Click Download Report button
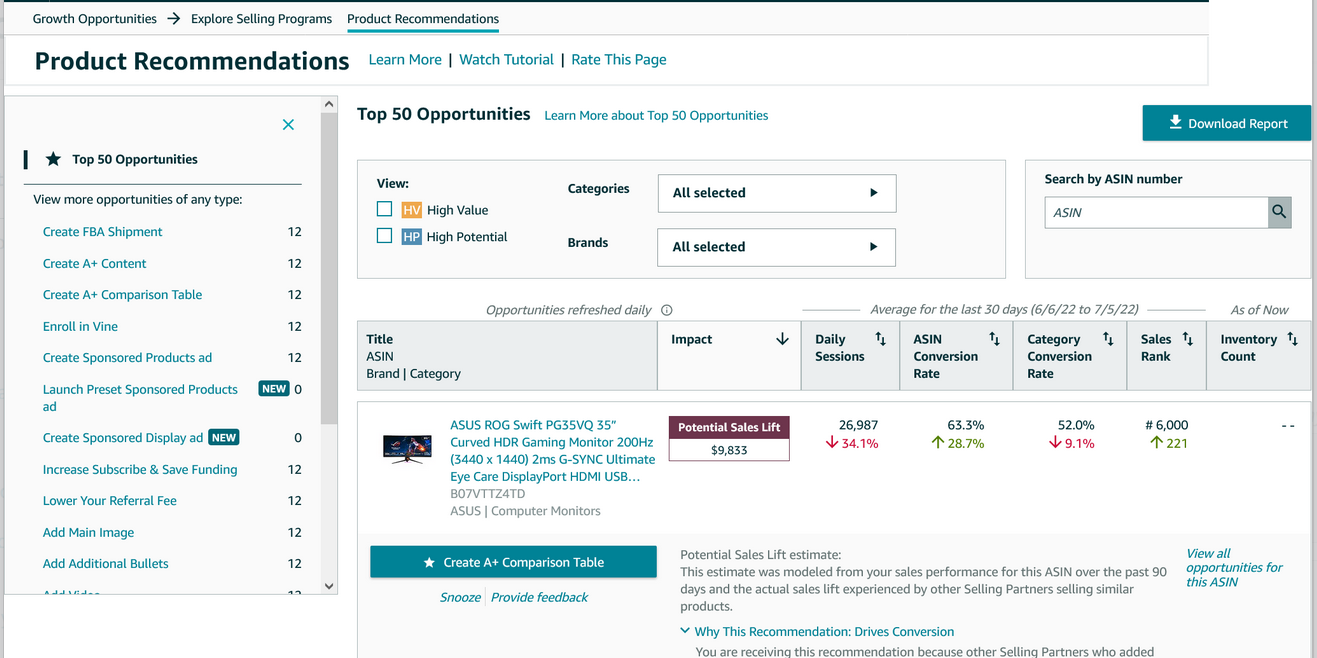This screenshot has width=1317, height=658. (x=1227, y=123)
